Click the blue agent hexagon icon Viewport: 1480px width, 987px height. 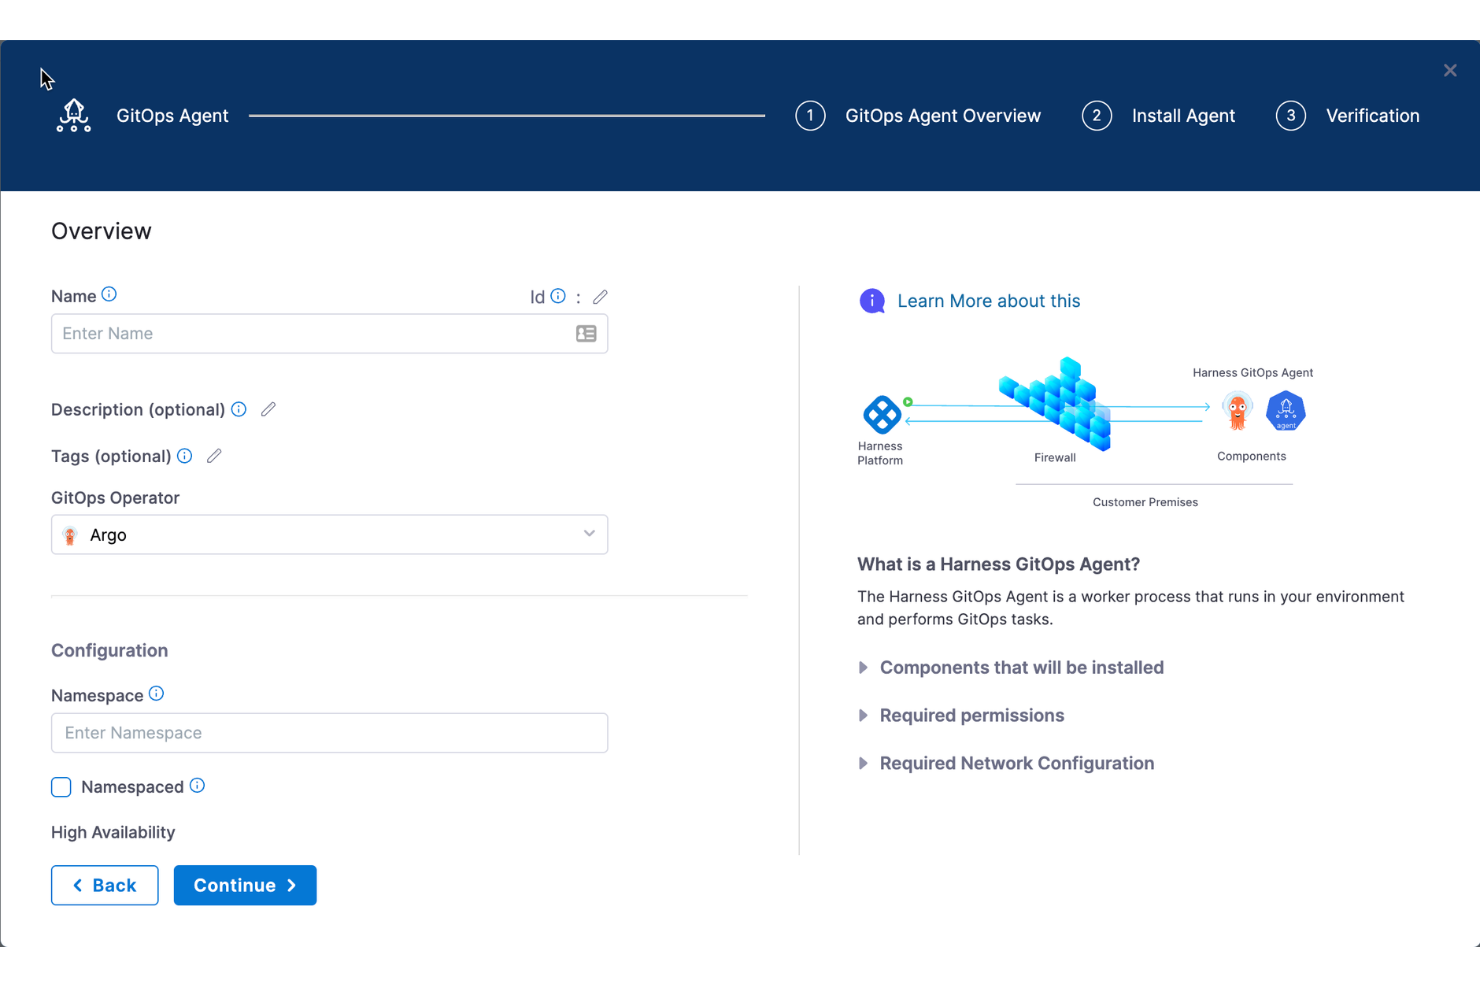click(x=1286, y=411)
